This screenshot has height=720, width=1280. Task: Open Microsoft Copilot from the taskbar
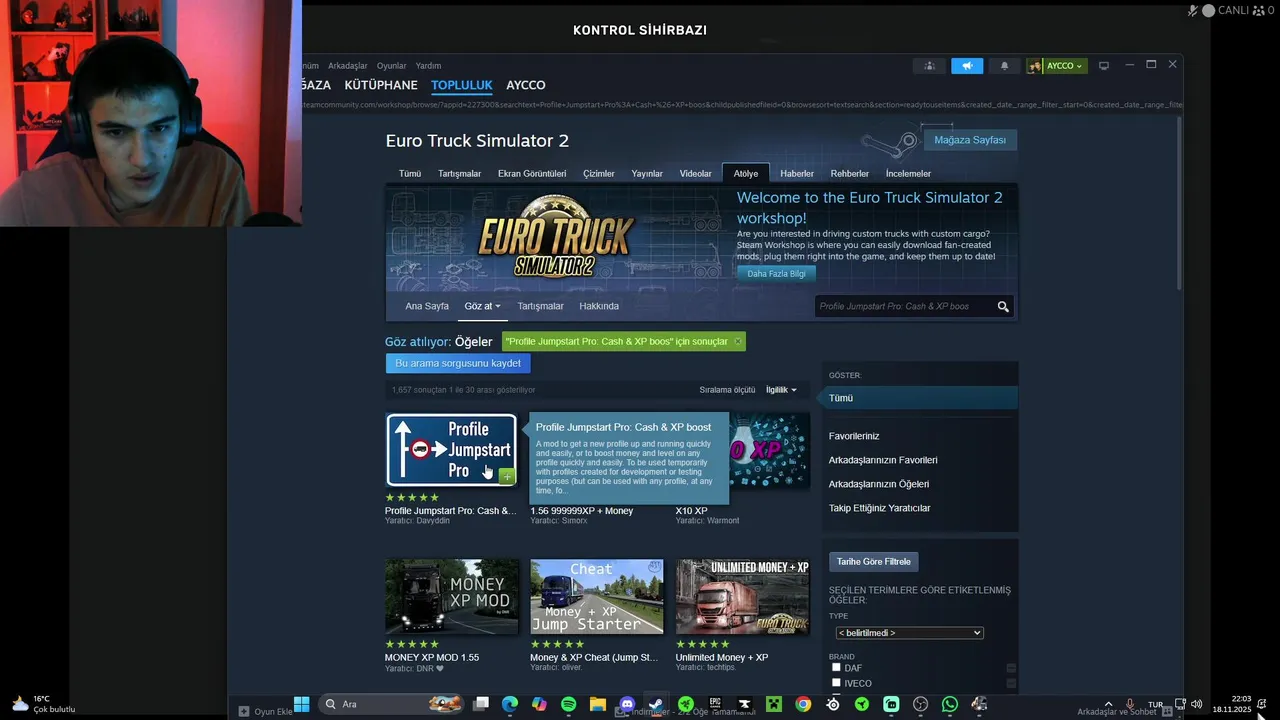[x=539, y=704]
